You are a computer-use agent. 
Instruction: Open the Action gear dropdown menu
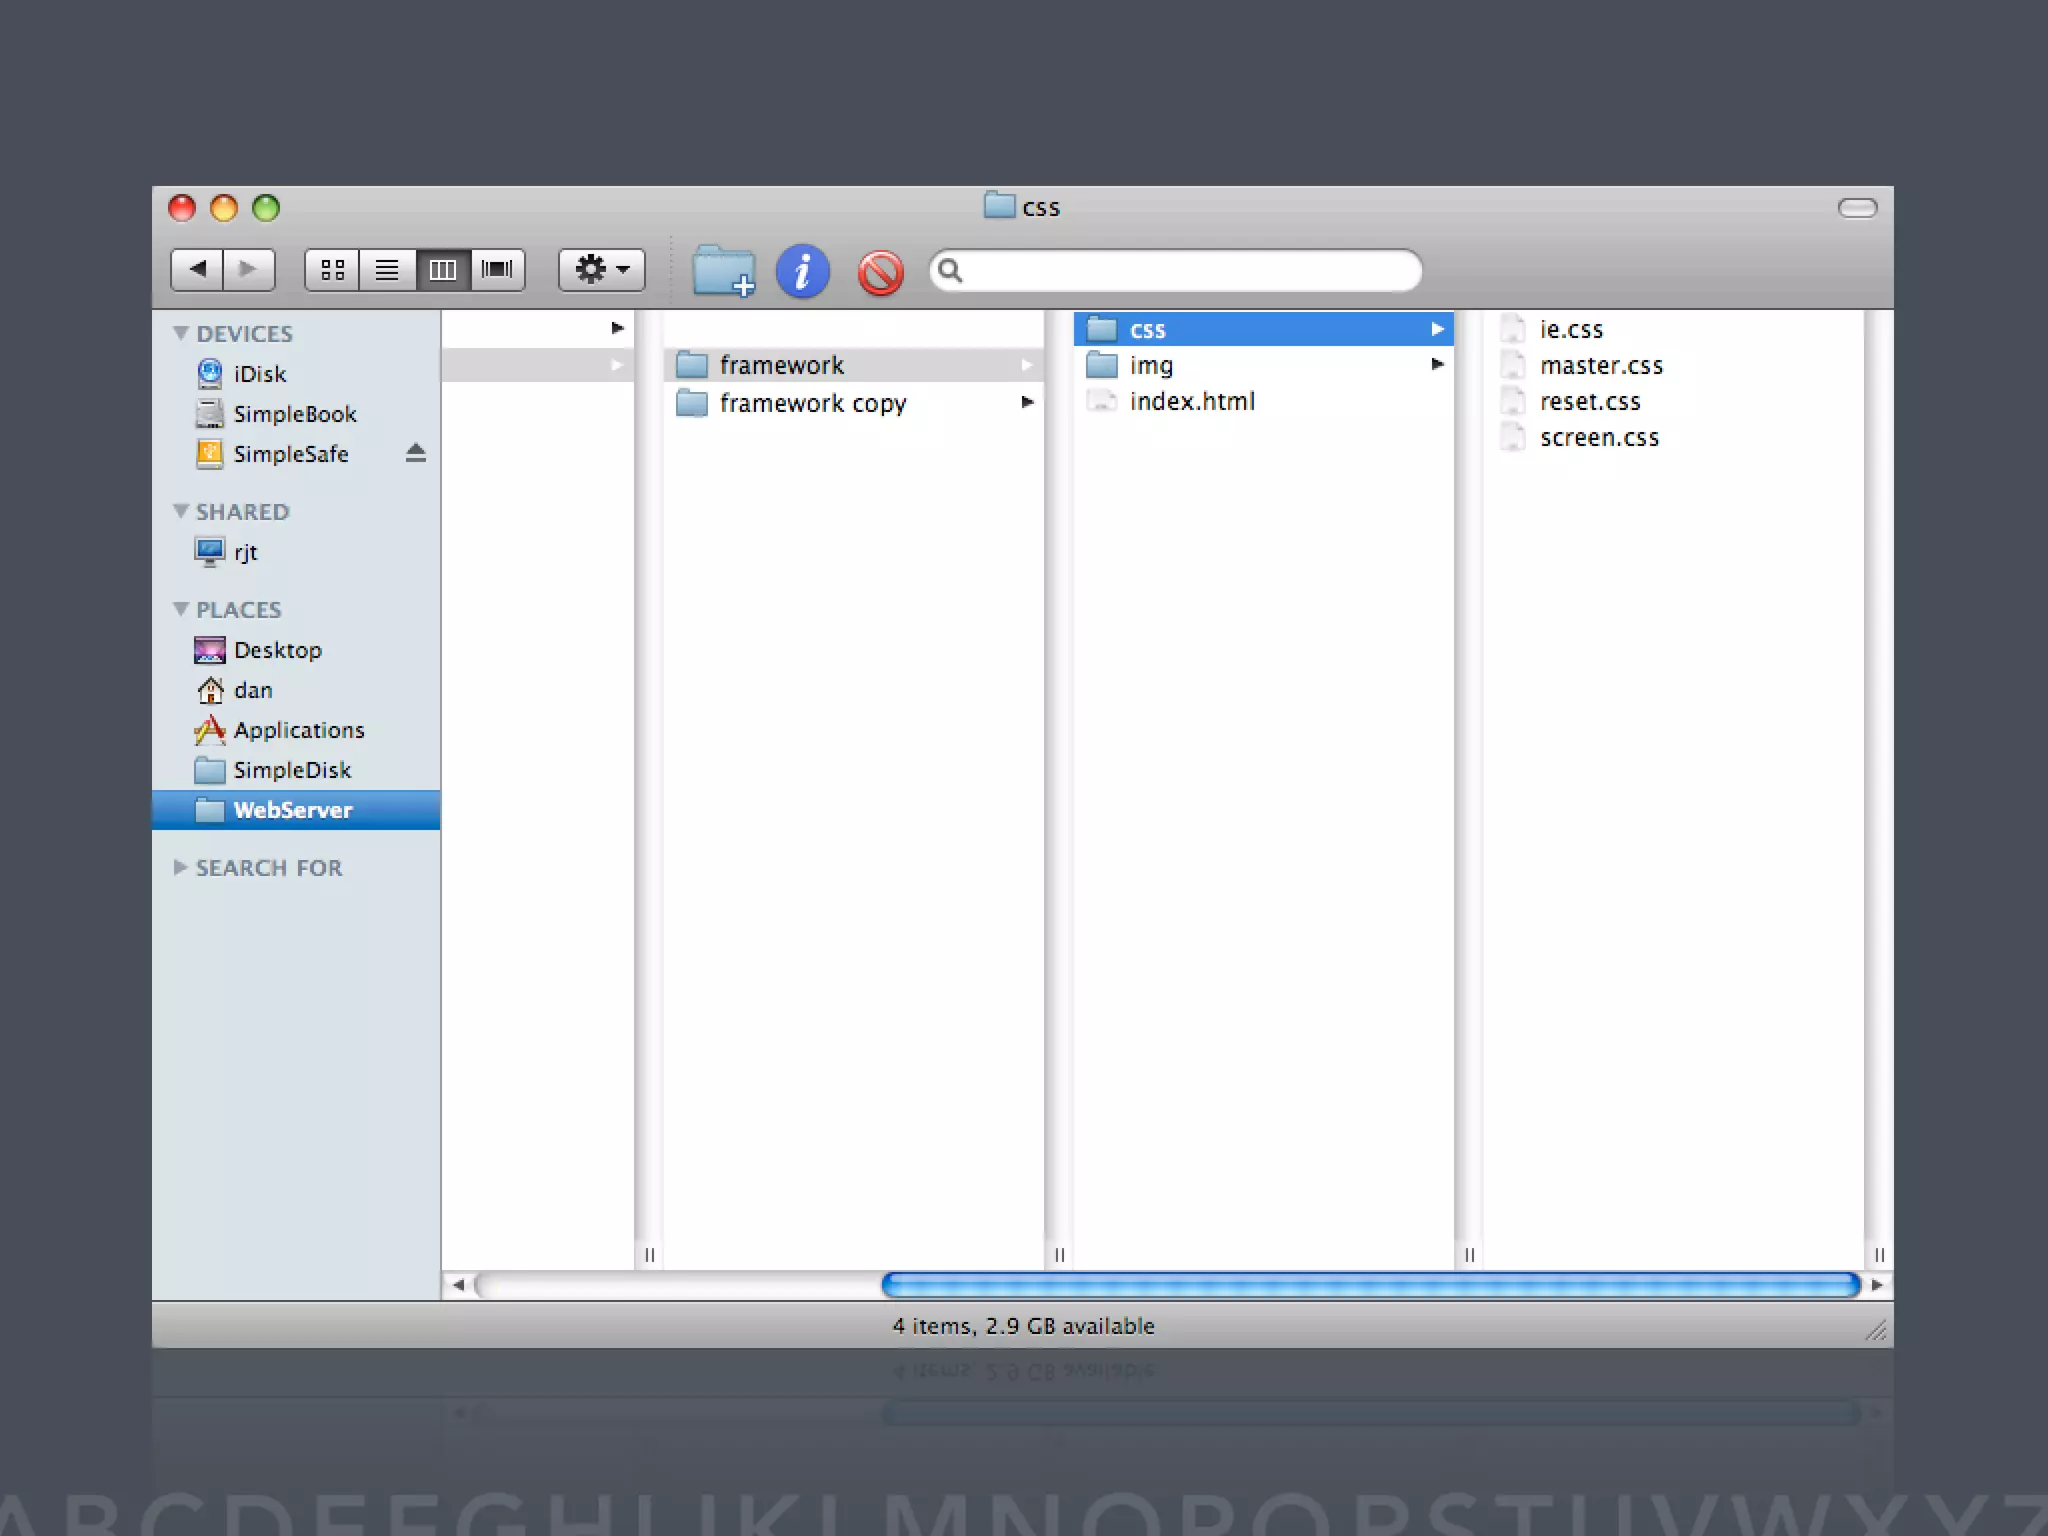point(601,269)
